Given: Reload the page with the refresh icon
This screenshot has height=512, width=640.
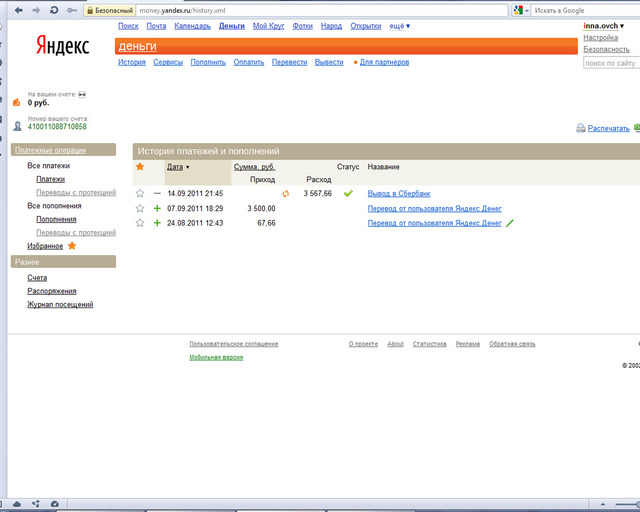Looking at the screenshot, I should [54, 10].
